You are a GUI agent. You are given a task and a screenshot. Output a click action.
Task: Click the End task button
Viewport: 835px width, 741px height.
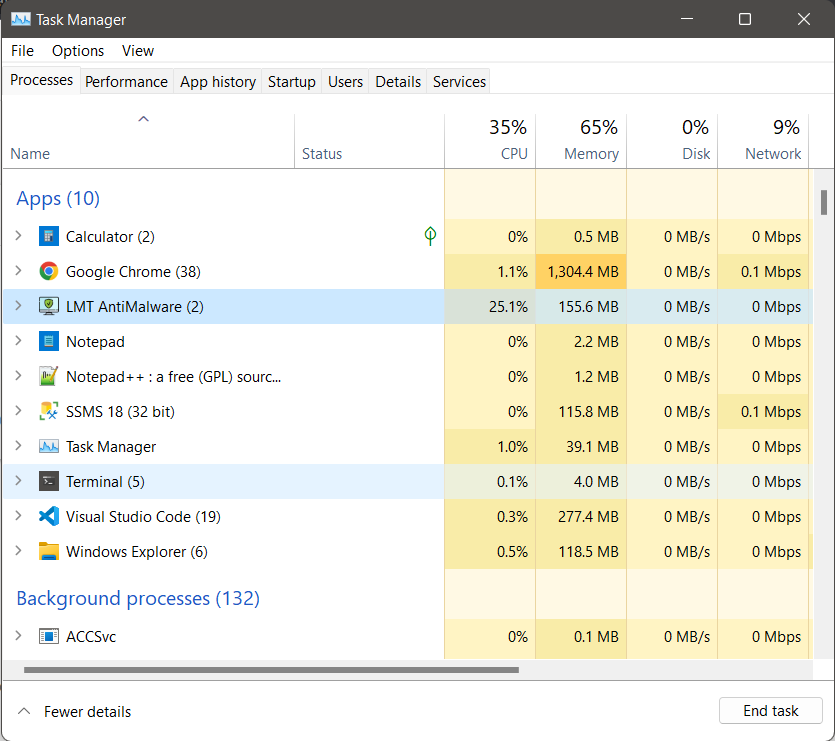coord(770,711)
